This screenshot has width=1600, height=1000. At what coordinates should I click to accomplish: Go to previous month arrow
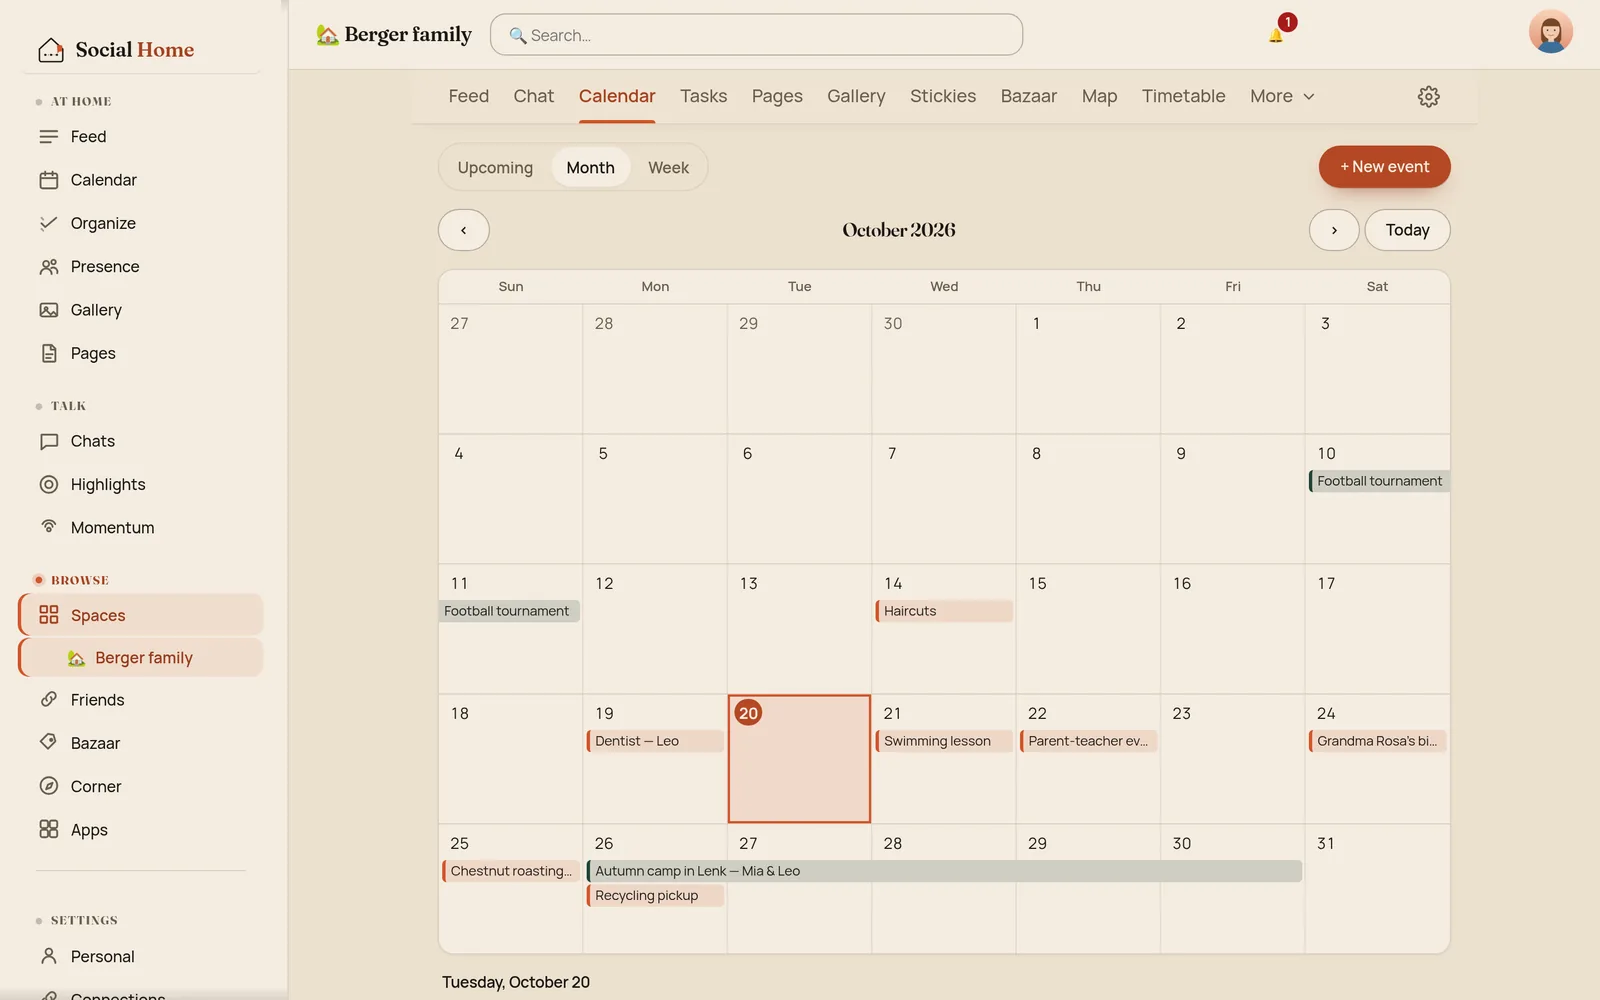[464, 230]
